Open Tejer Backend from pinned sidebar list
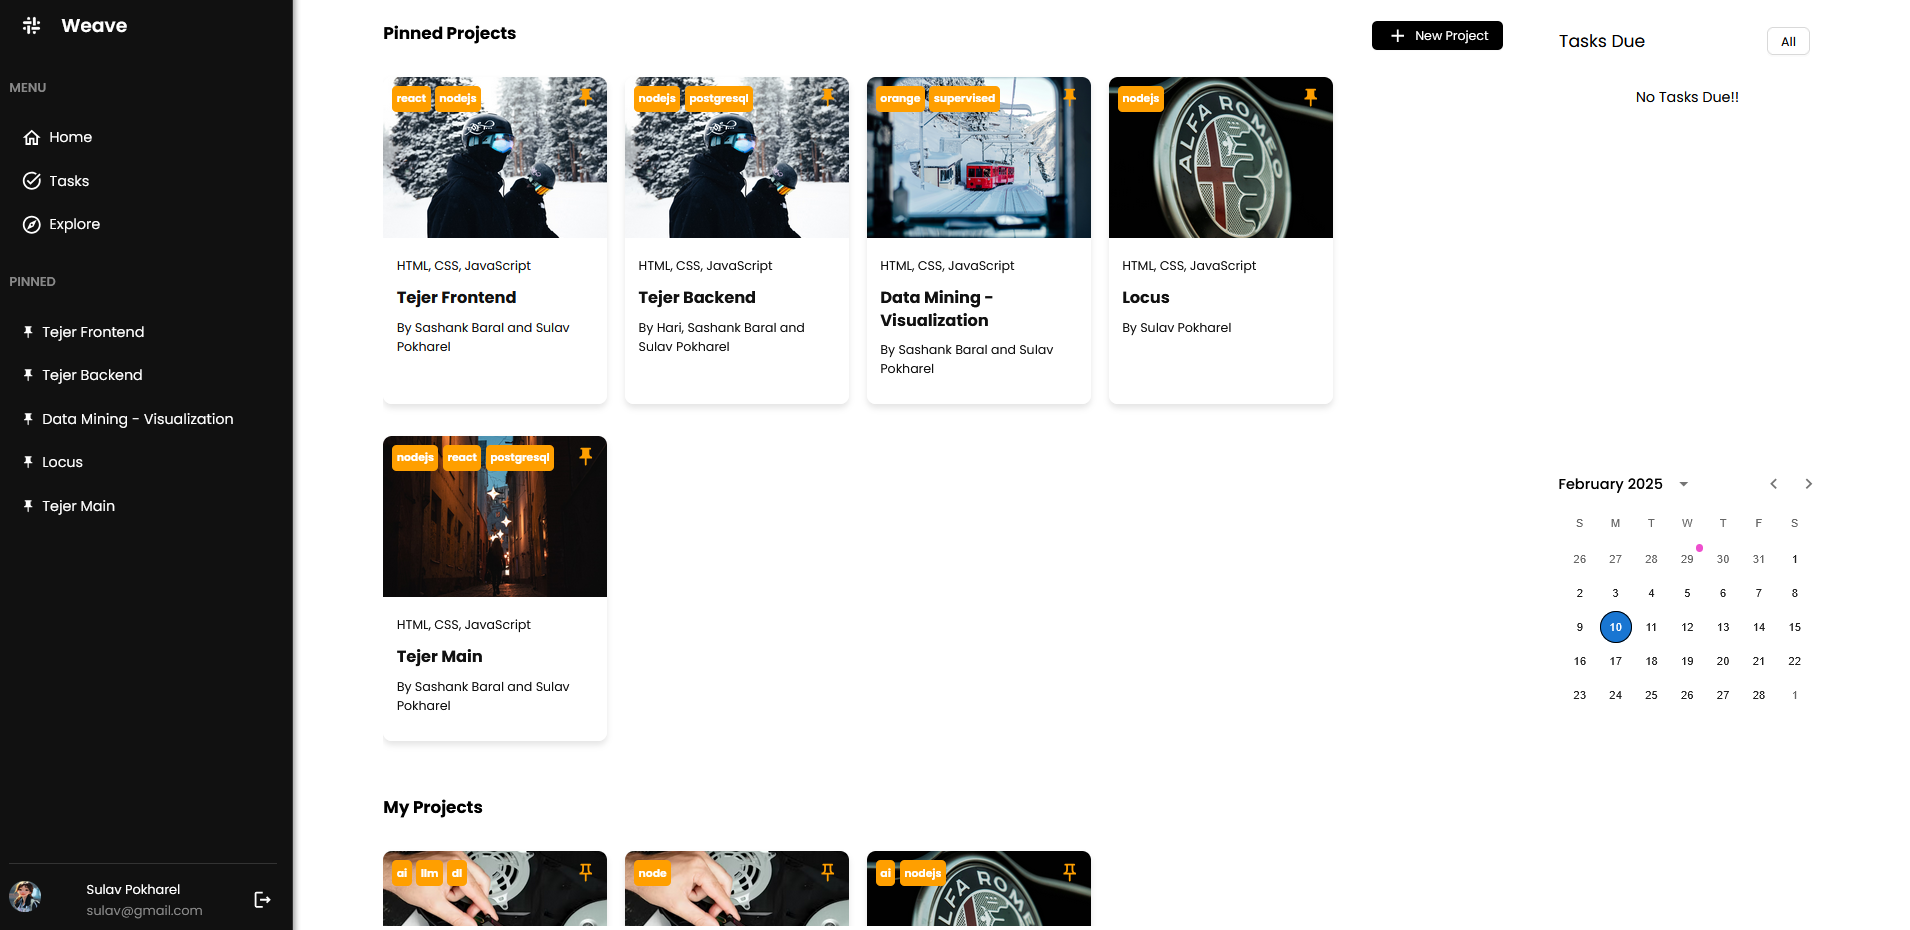This screenshot has height=930, width=1910. click(x=92, y=375)
